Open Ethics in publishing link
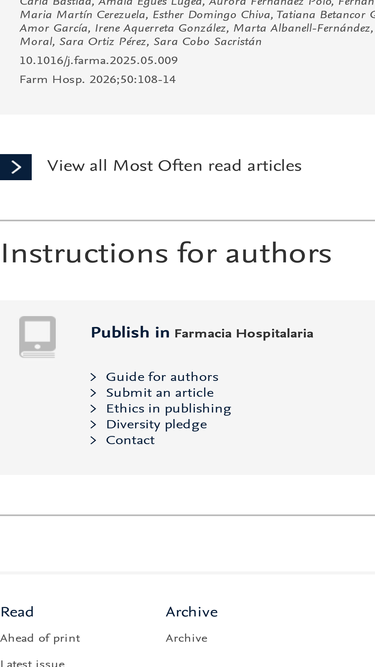Viewport: 375px width, 667px height. tap(168, 409)
